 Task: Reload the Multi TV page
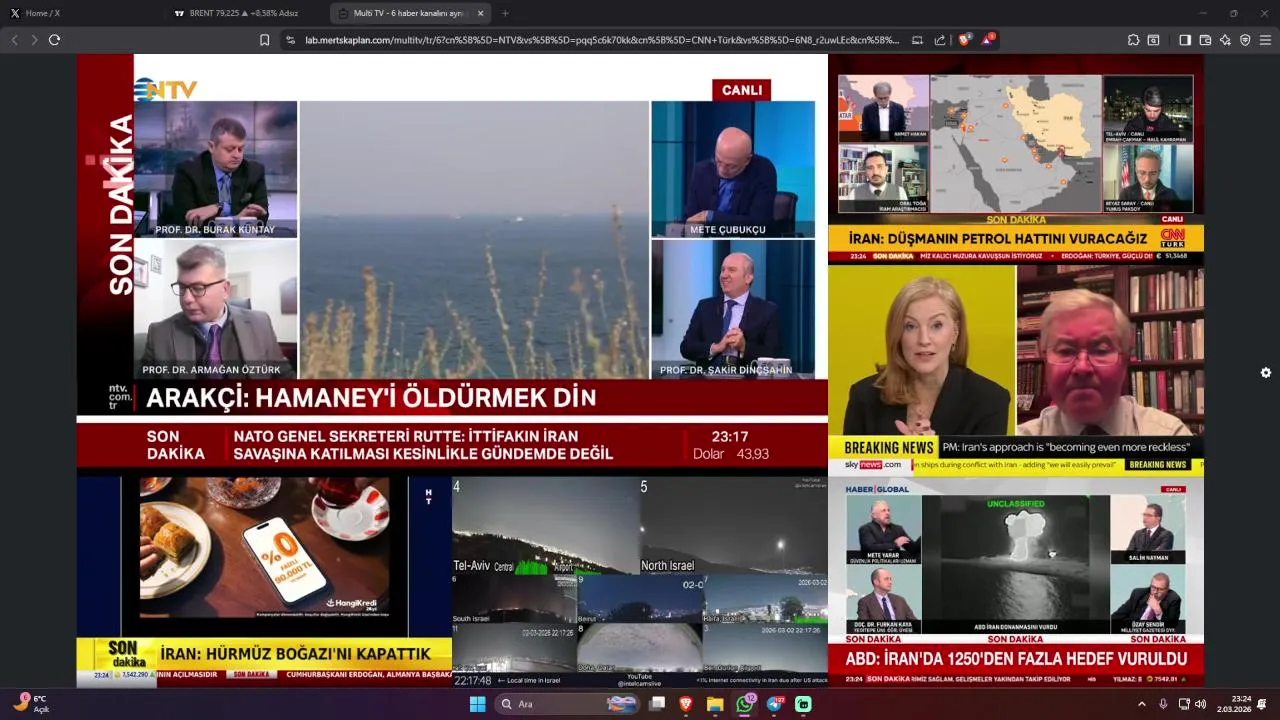(x=54, y=40)
